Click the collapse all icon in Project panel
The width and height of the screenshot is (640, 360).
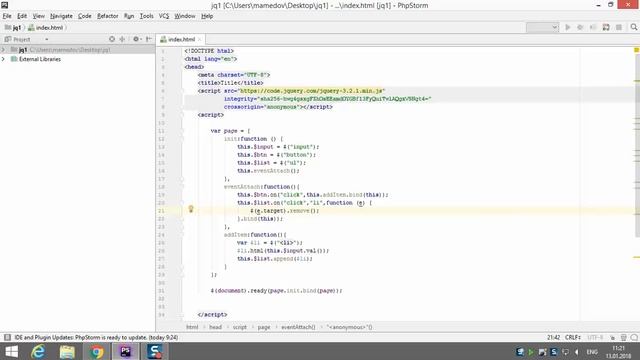(122, 39)
